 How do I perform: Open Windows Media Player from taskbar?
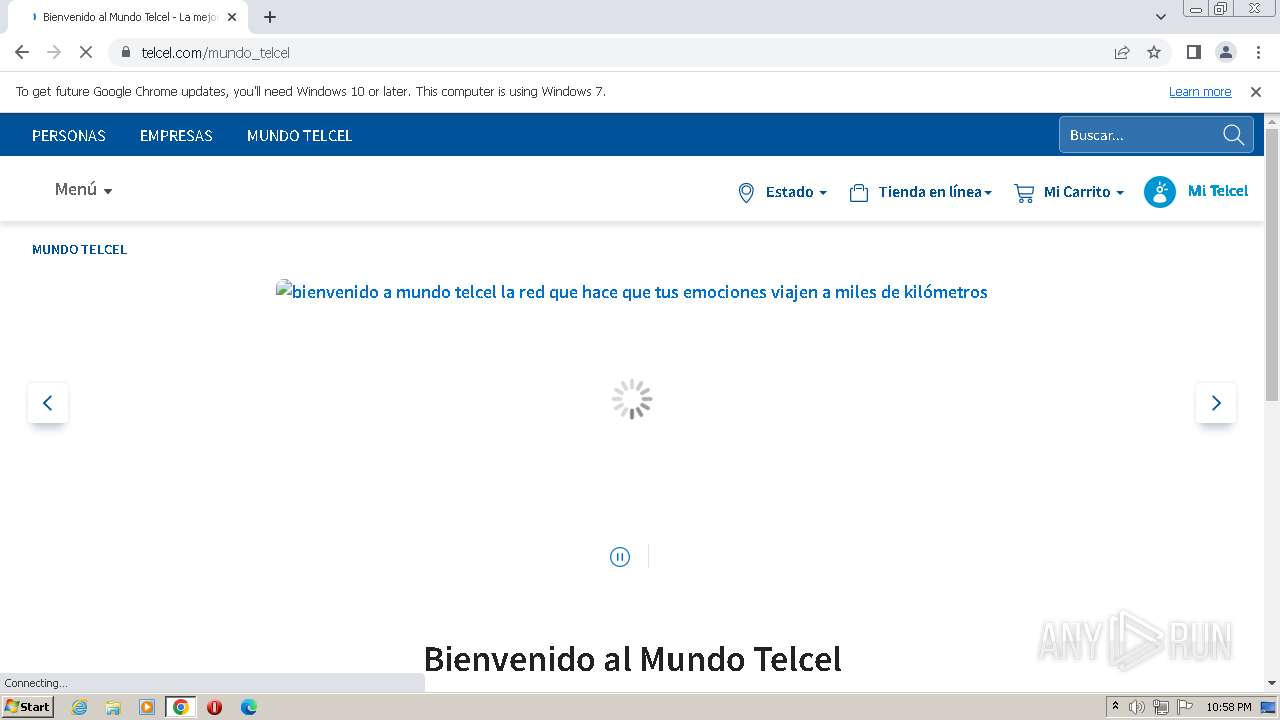147,707
